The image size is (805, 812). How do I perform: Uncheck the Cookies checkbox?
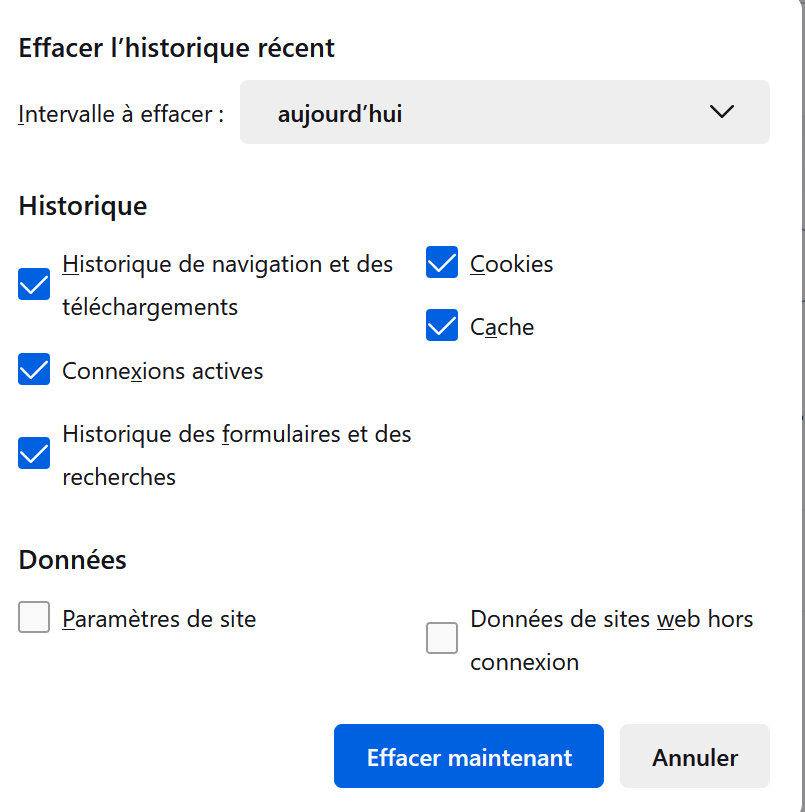pos(442,264)
